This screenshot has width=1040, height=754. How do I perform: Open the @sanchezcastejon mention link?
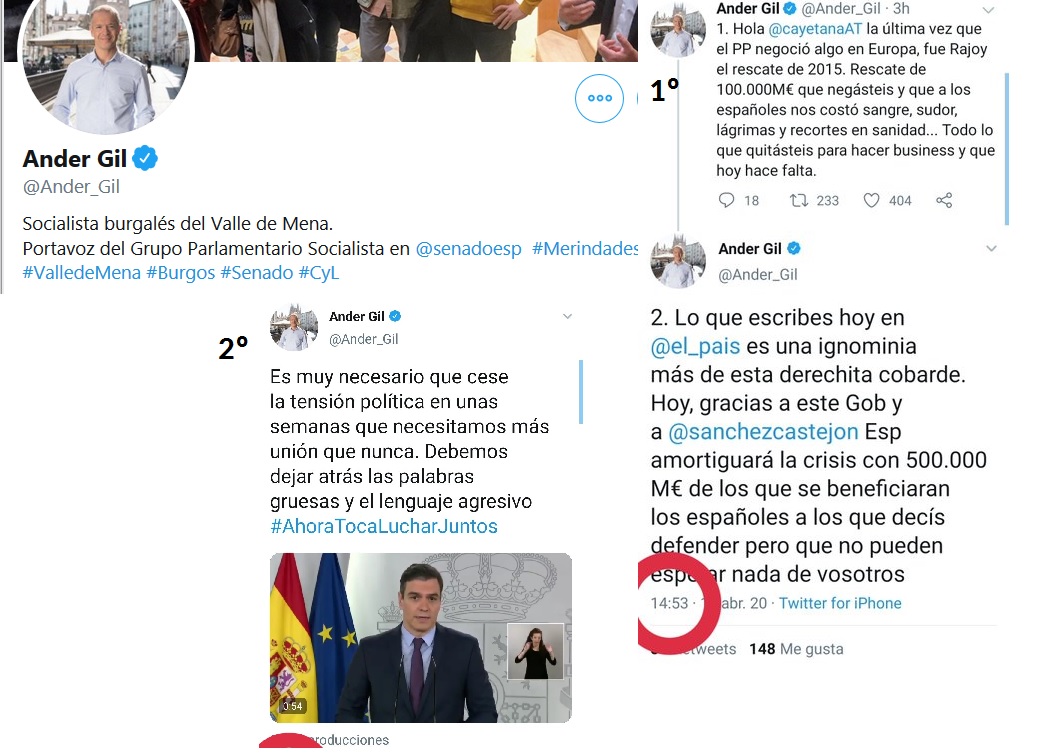click(763, 432)
